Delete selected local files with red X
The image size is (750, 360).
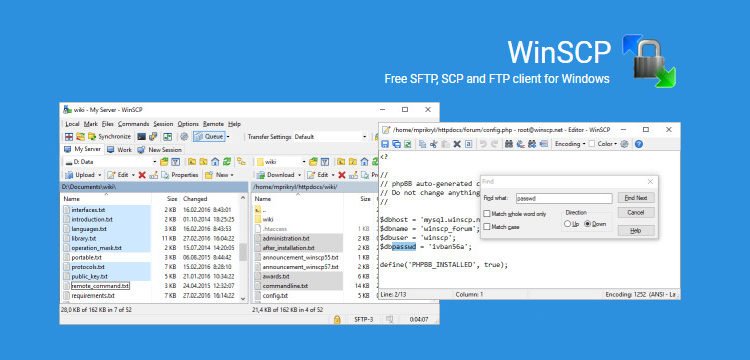142,175
